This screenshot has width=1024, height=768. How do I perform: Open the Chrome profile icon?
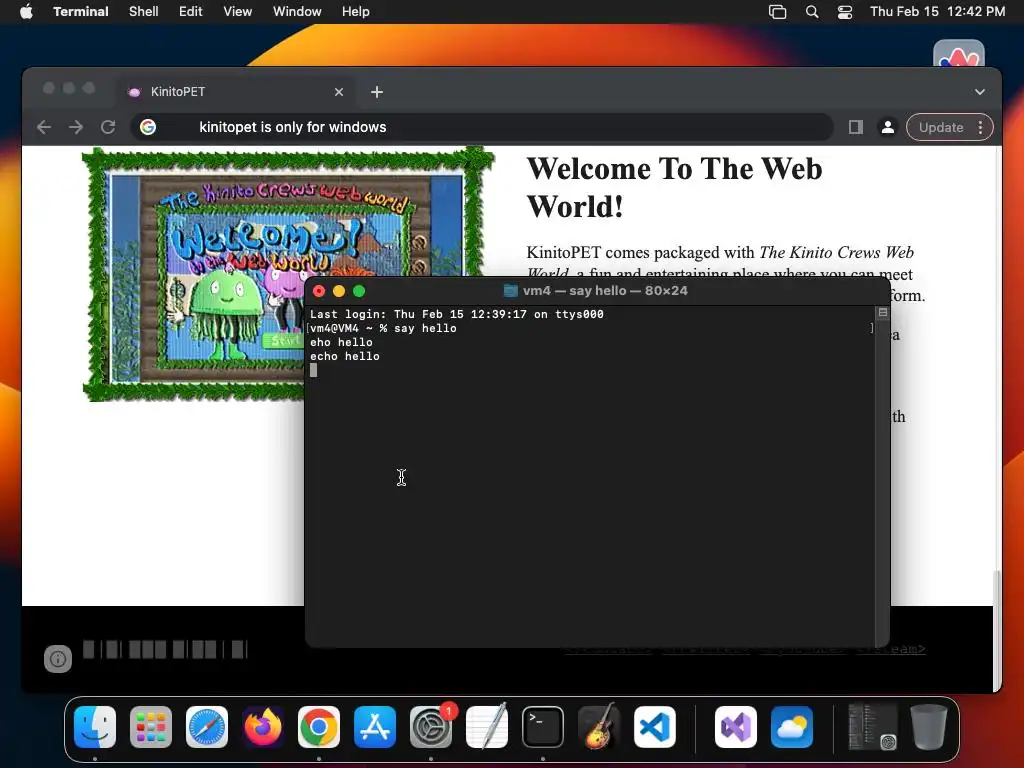click(888, 127)
